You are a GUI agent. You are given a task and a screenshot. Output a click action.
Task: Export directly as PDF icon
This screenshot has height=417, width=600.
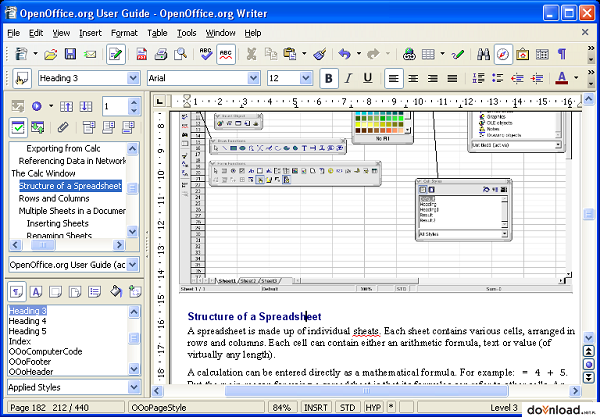142,54
